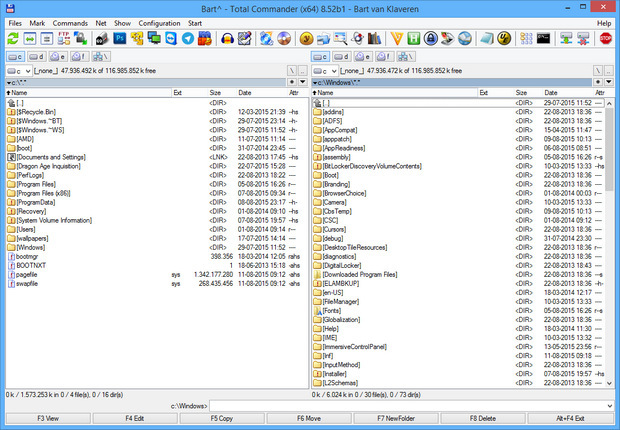The height and width of the screenshot is (430, 620).
Task: Click the F8 Delete button
Action: click(x=483, y=419)
